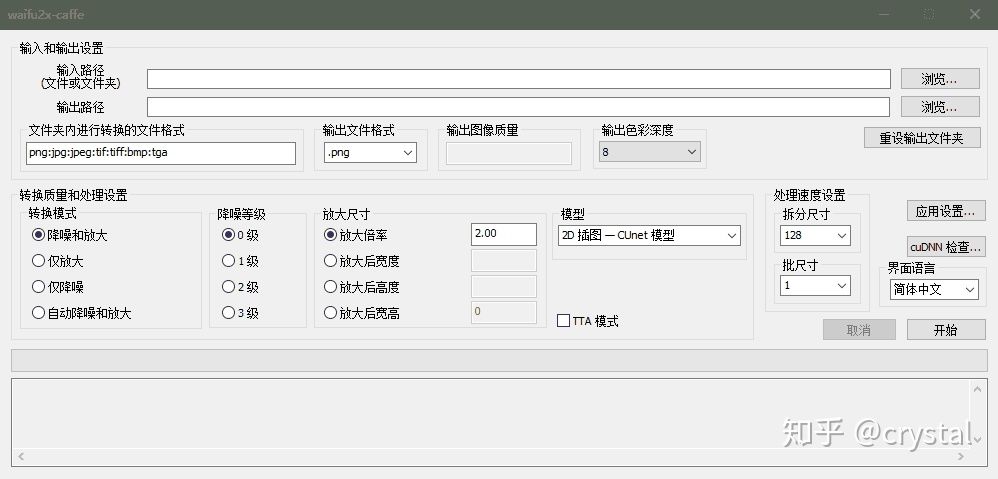Choose noise reduction 1 级
Viewport: 998px width, 479px height.
point(240,261)
